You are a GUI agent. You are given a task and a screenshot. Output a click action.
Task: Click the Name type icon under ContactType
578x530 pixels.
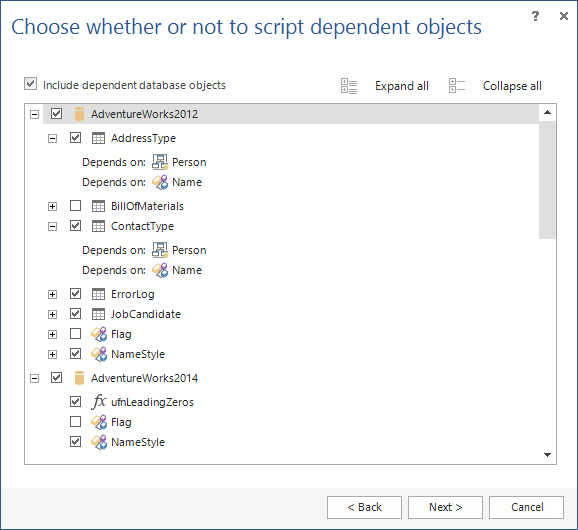pyautogui.click(x=160, y=270)
